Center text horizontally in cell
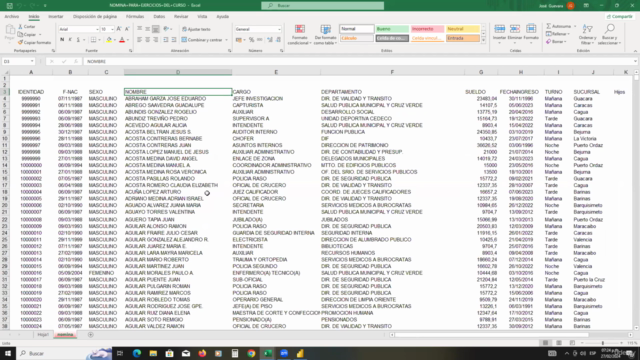Viewport: 640px width, 360px height. coord(147,40)
